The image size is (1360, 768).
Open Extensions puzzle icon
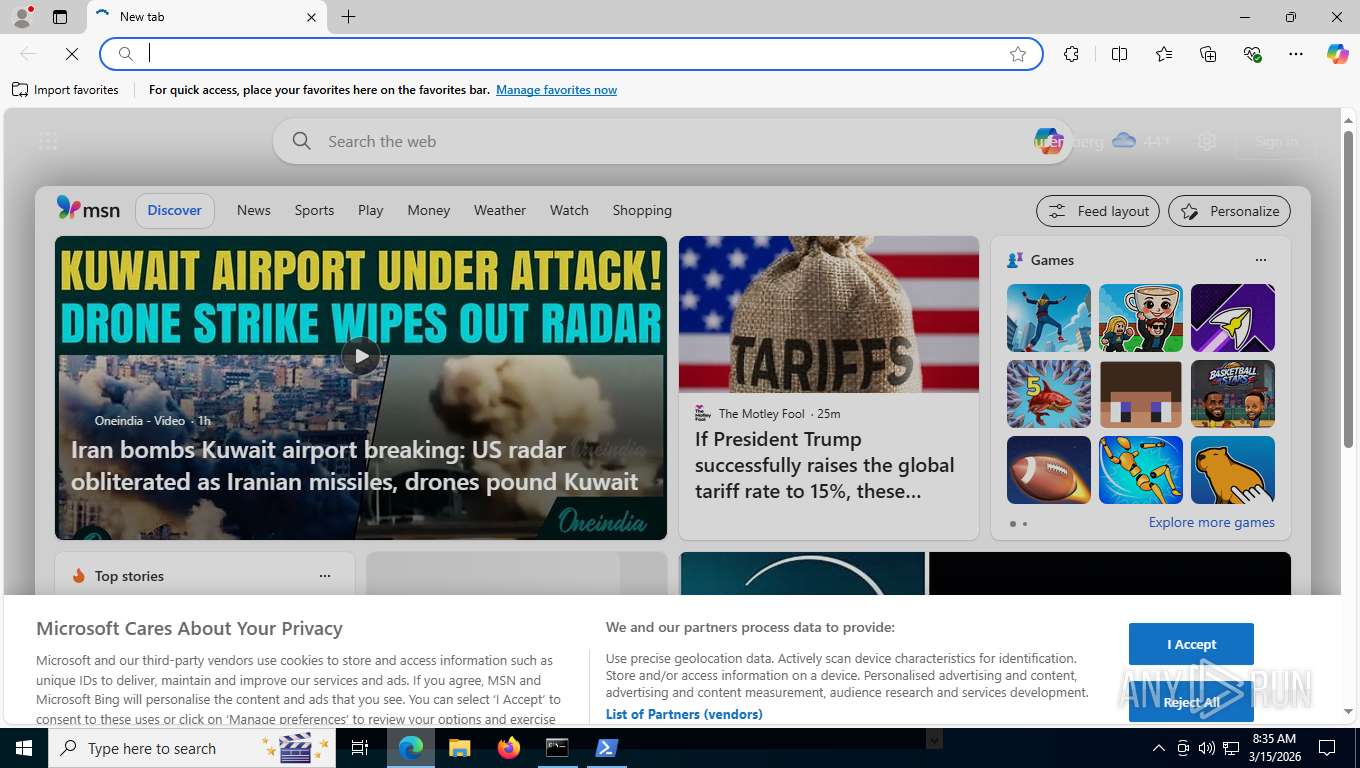pos(1072,54)
